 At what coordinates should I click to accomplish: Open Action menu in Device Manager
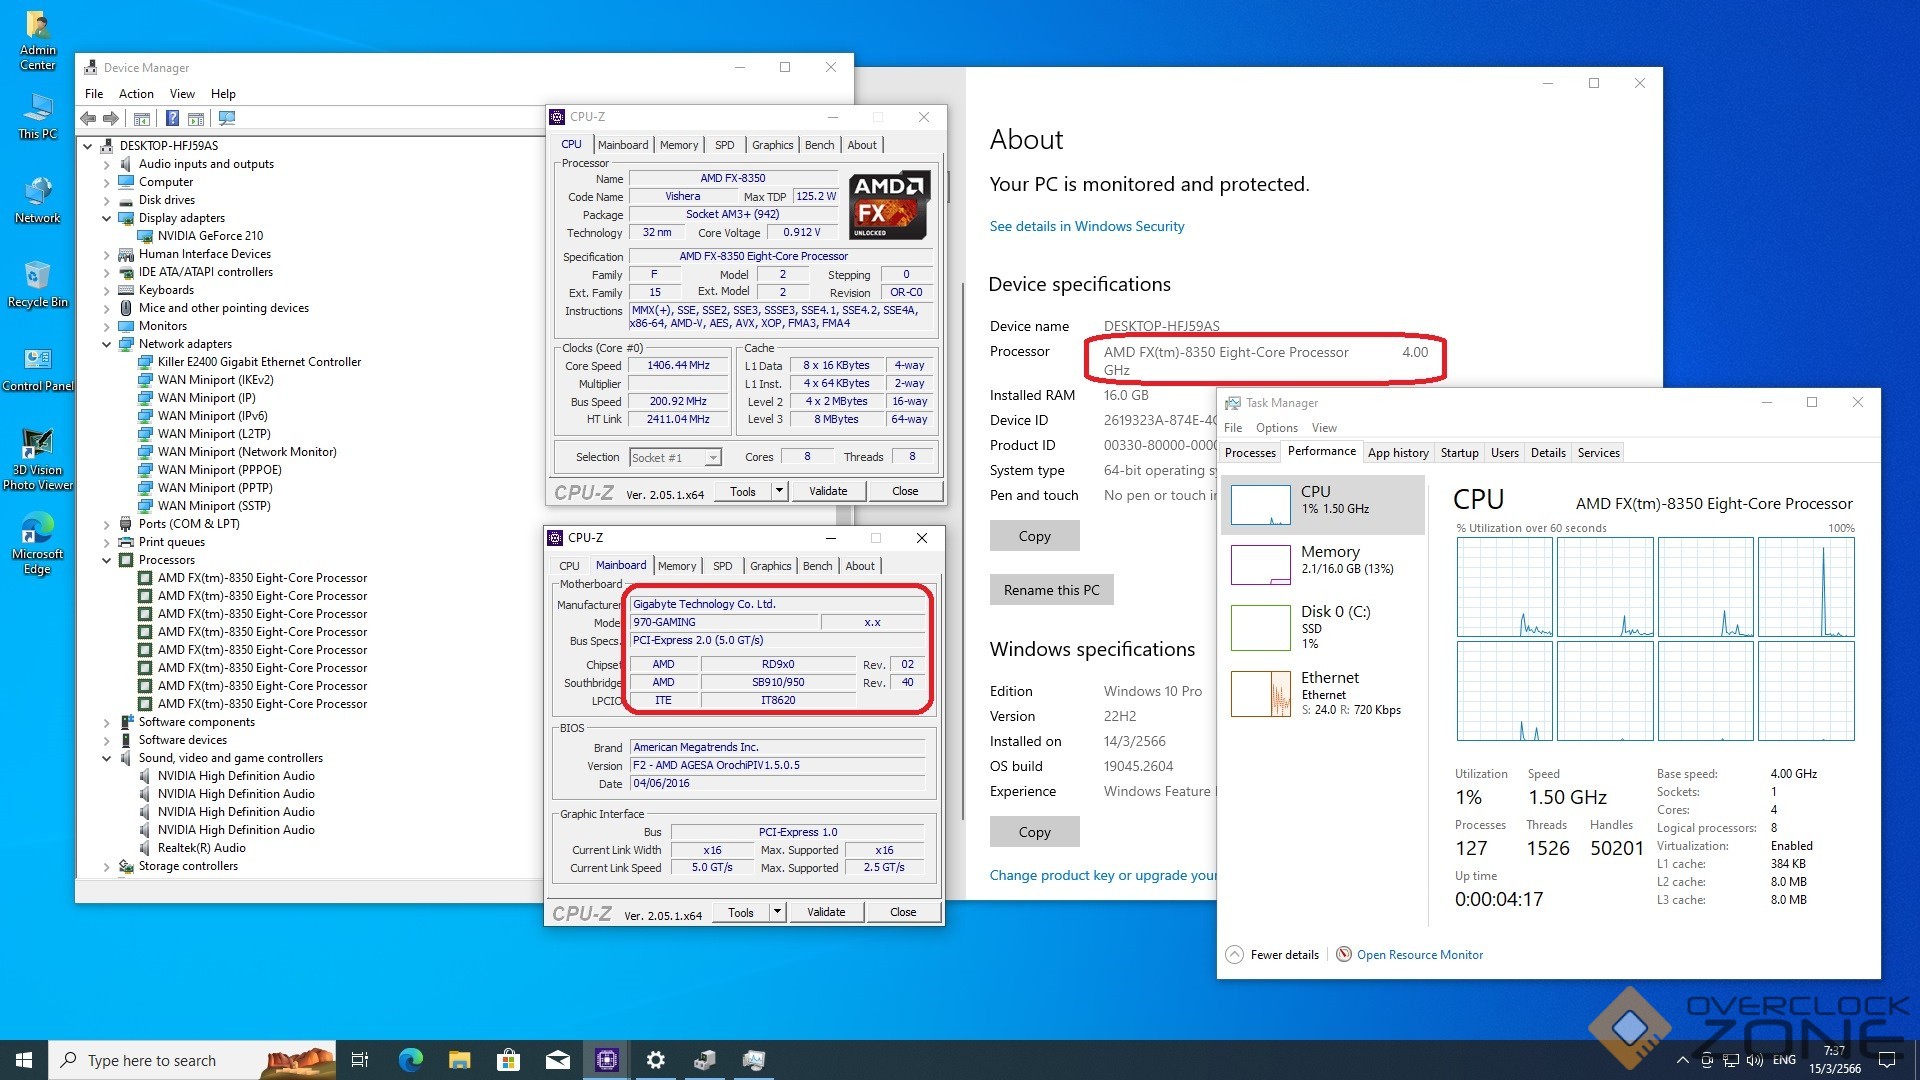[x=136, y=94]
